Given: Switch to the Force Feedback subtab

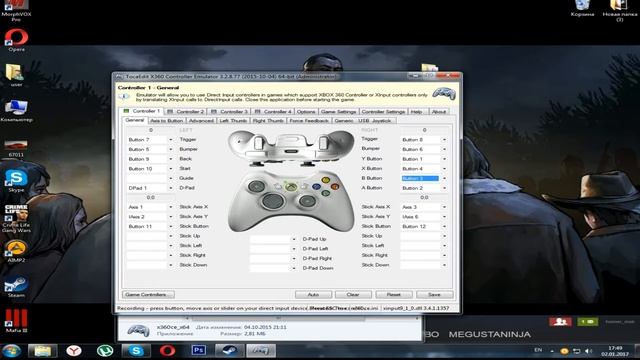Looking at the screenshot, I should coord(309,121).
